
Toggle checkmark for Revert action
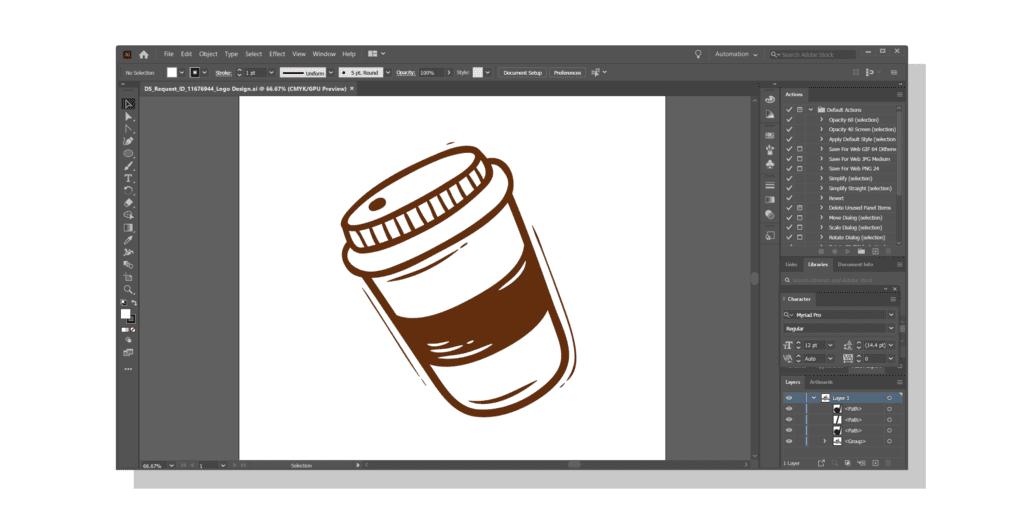(789, 198)
